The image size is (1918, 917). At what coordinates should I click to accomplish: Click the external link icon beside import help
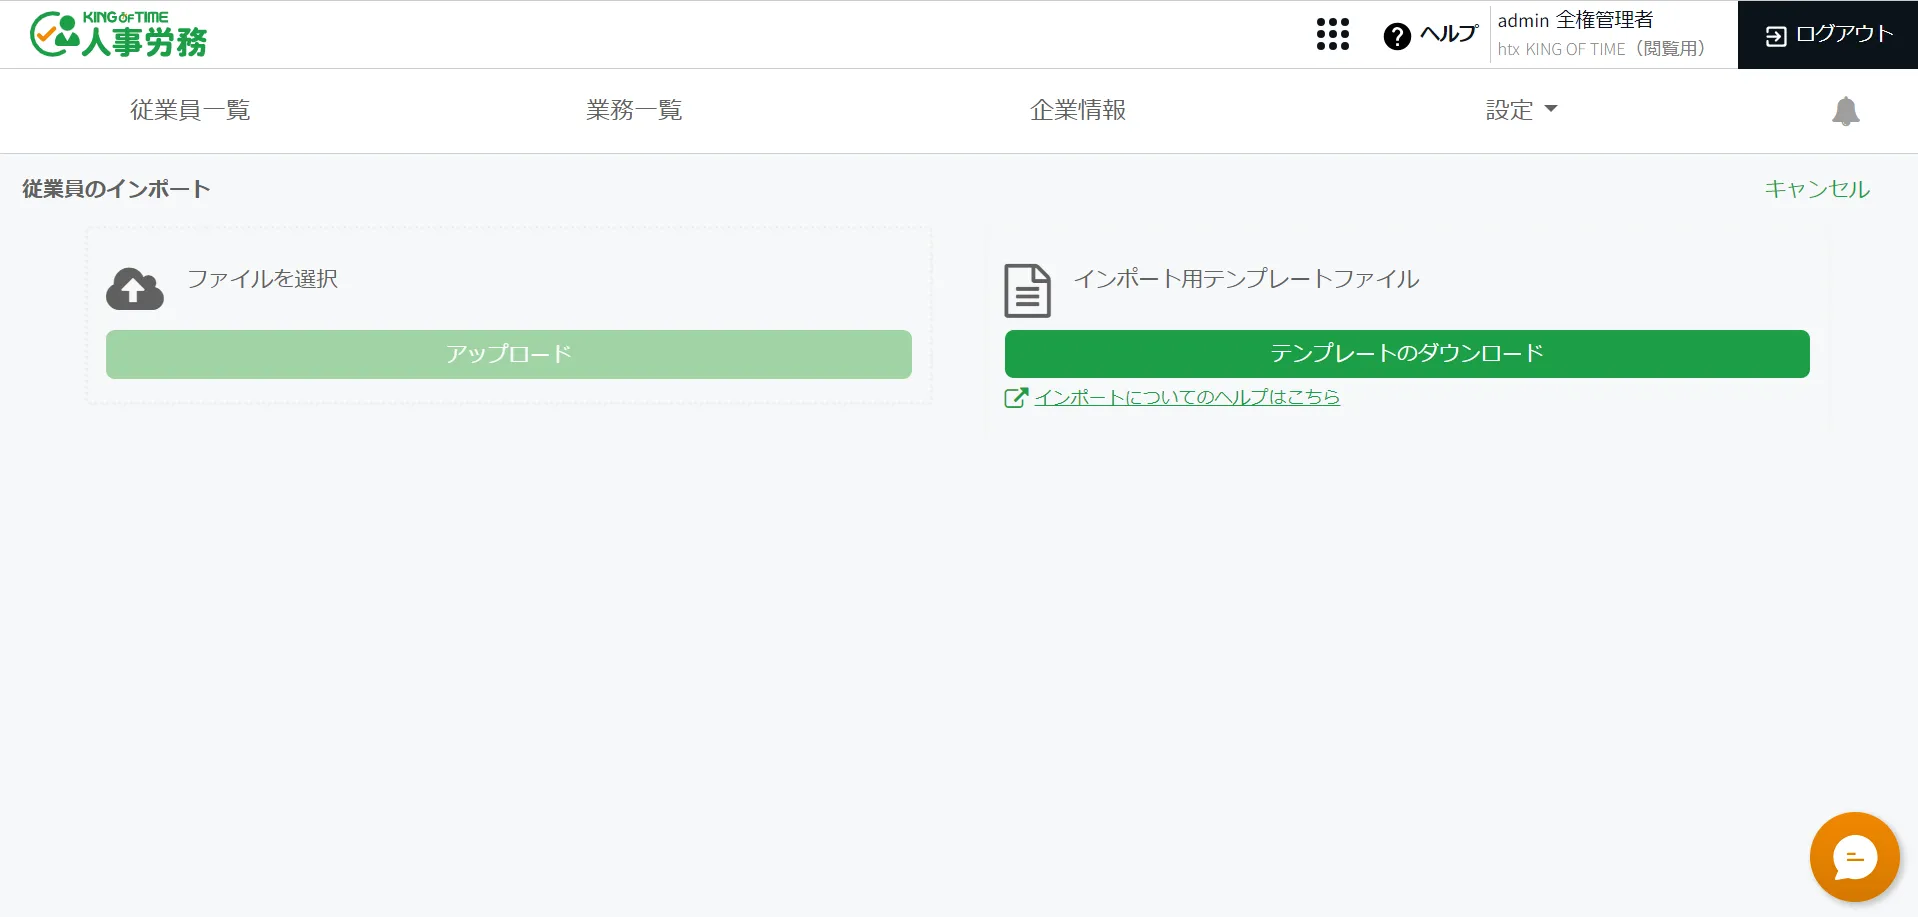[x=1015, y=398]
